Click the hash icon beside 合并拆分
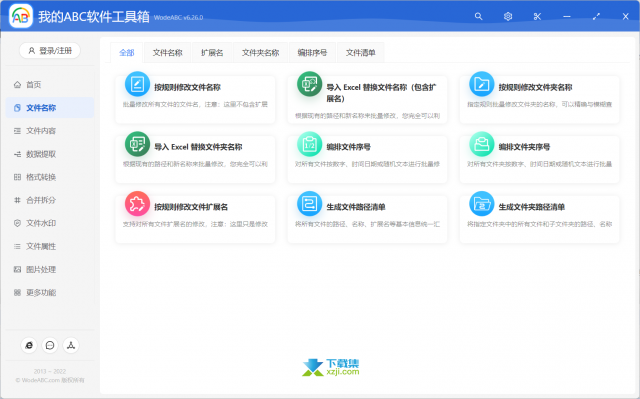The height and width of the screenshot is (399, 640). (x=17, y=200)
